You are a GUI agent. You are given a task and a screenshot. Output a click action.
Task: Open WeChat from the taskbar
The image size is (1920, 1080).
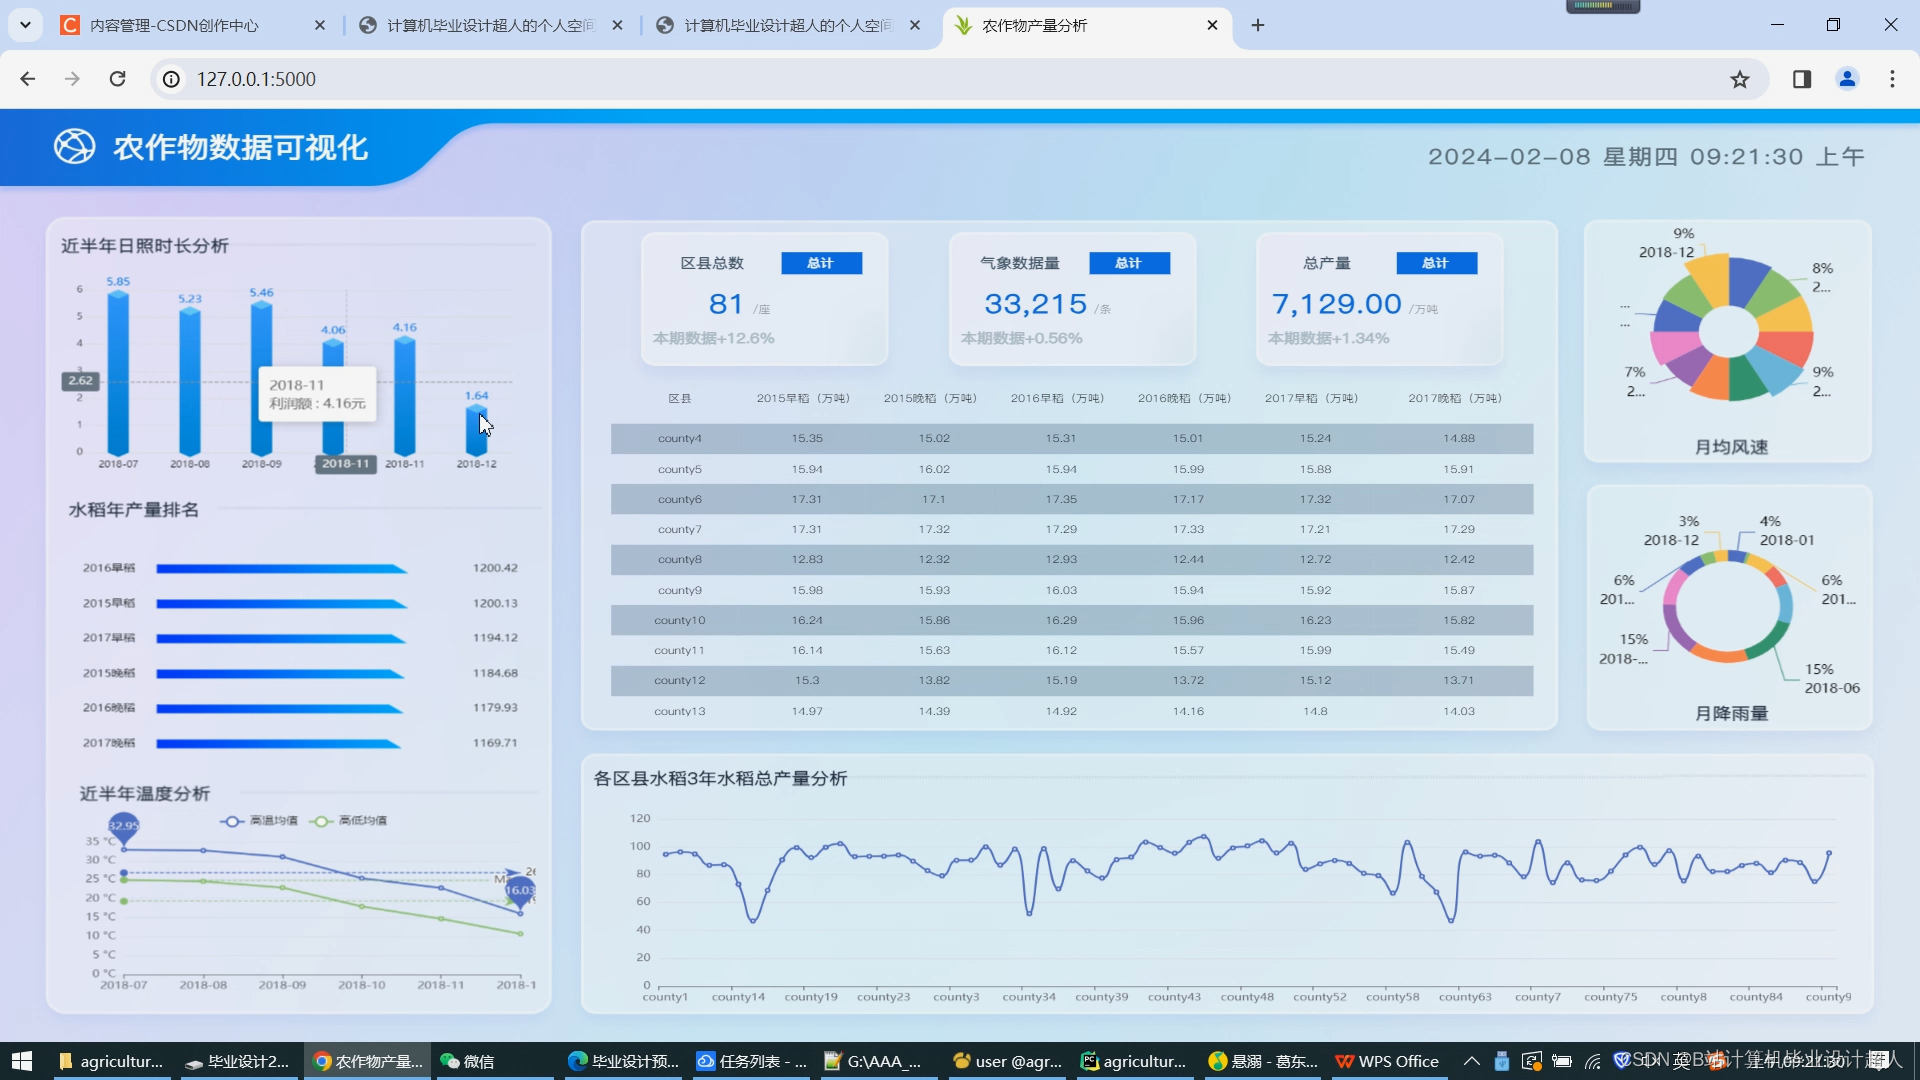[468, 1061]
